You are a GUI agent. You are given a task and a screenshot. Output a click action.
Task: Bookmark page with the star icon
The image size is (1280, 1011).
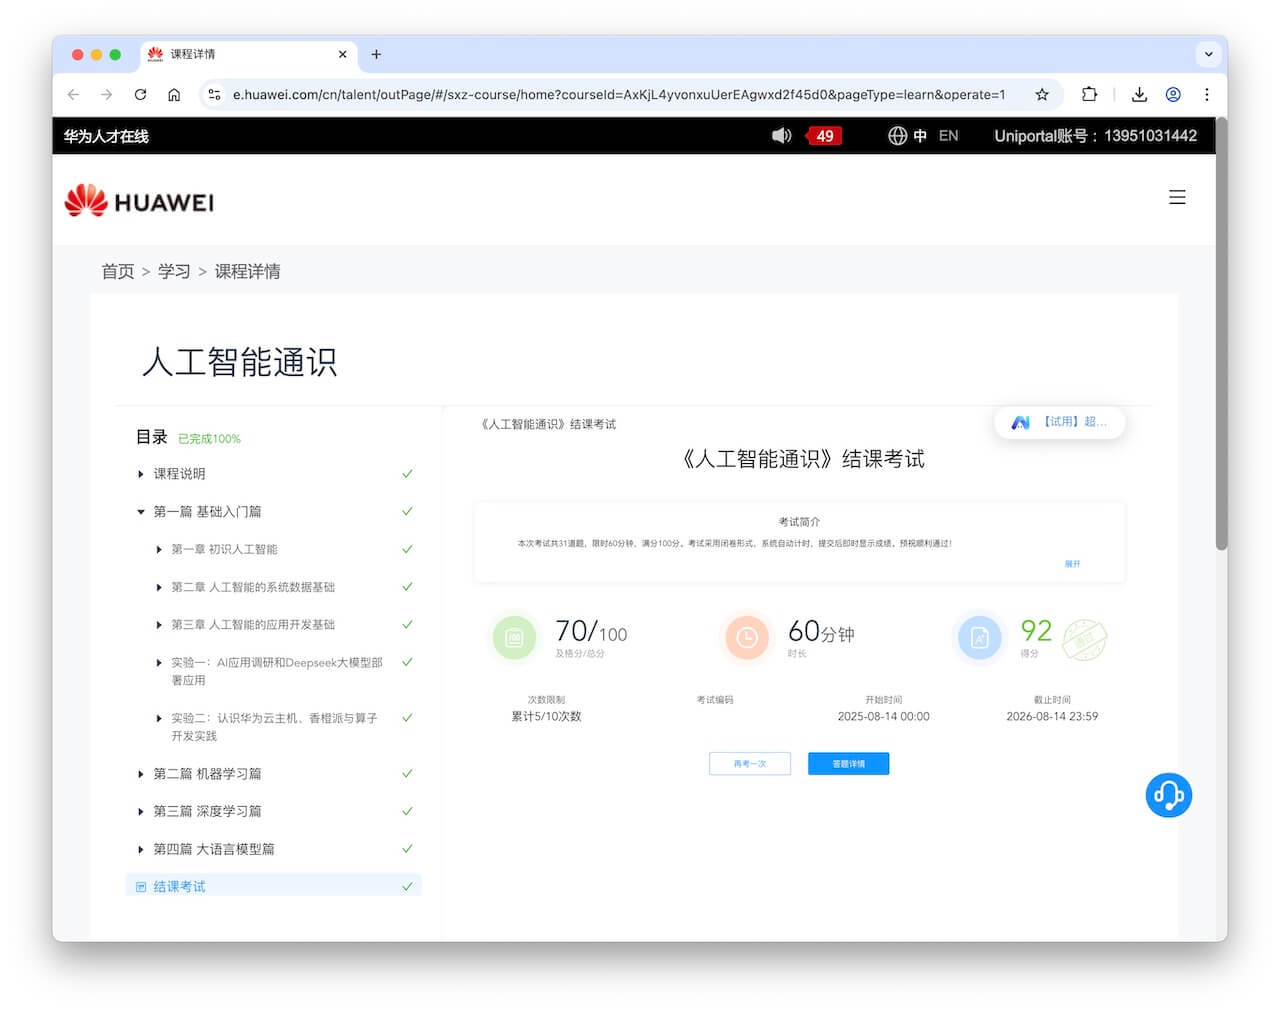click(x=1042, y=94)
